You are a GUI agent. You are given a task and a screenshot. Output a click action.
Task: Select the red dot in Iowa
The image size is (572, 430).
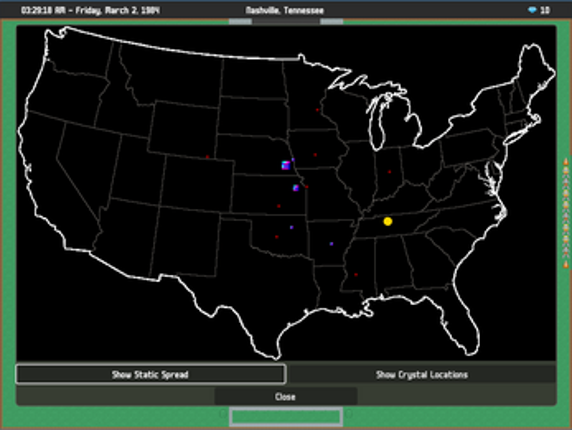click(x=315, y=155)
